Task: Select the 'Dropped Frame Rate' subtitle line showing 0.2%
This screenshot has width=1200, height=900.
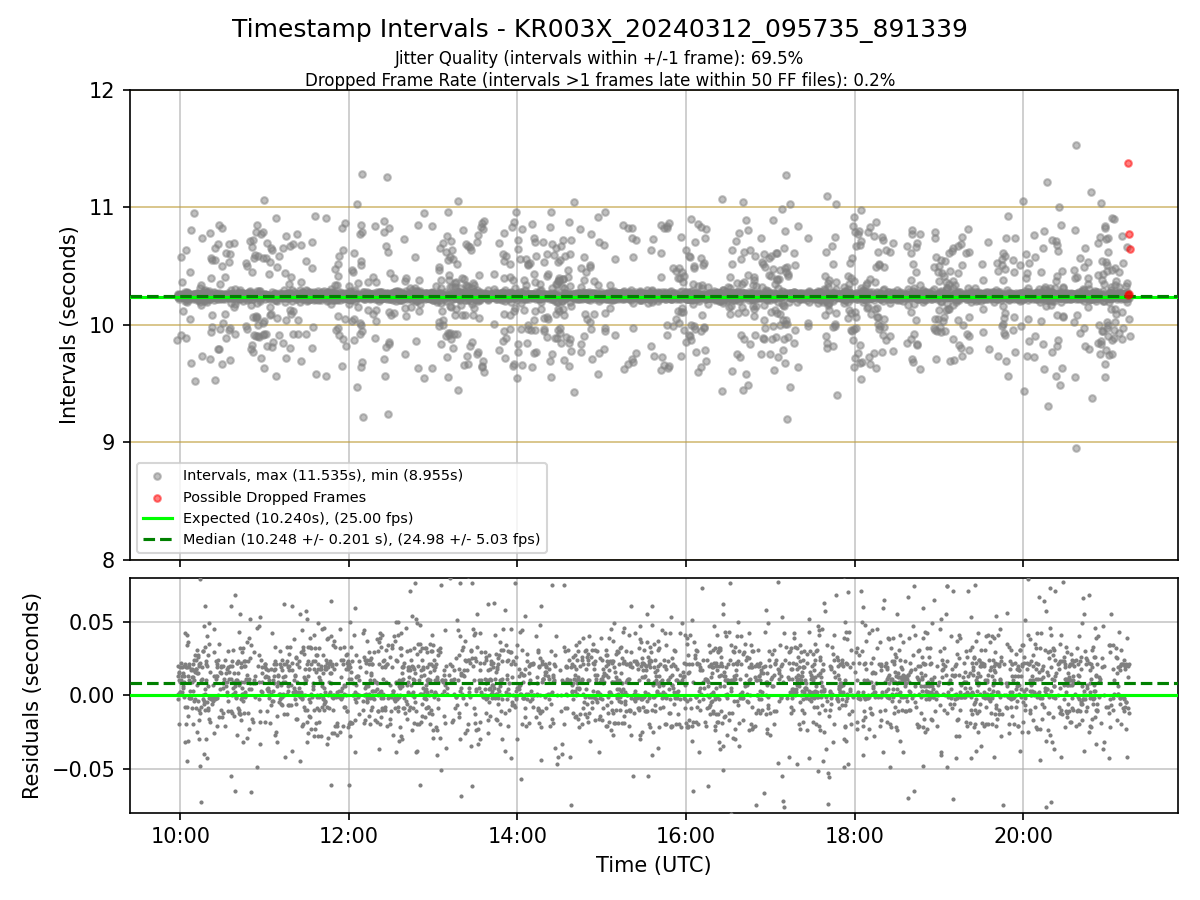Action: click(600, 80)
